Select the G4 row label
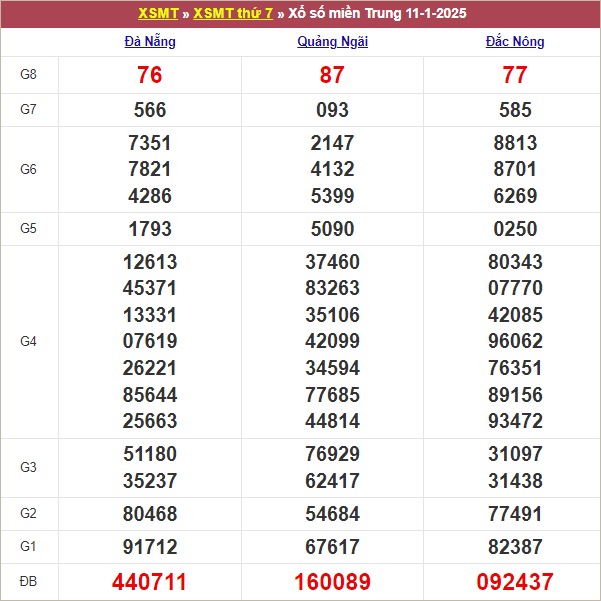 coord(29,342)
